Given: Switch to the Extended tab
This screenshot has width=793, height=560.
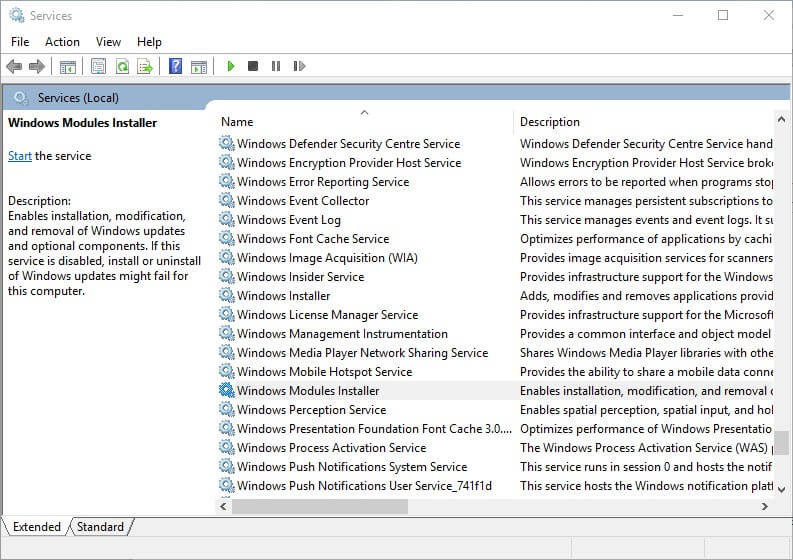Looking at the screenshot, I should [x=36, y=527].
